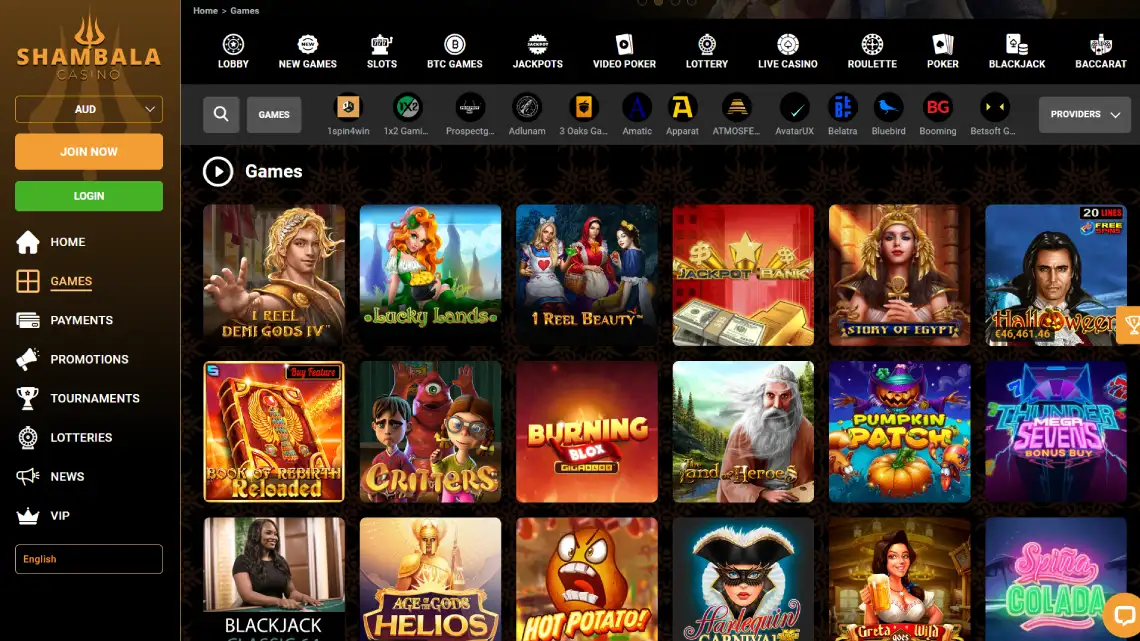Screen dimensions: 1140x641
Task: Open the Jackpots category
Action: 537,51
